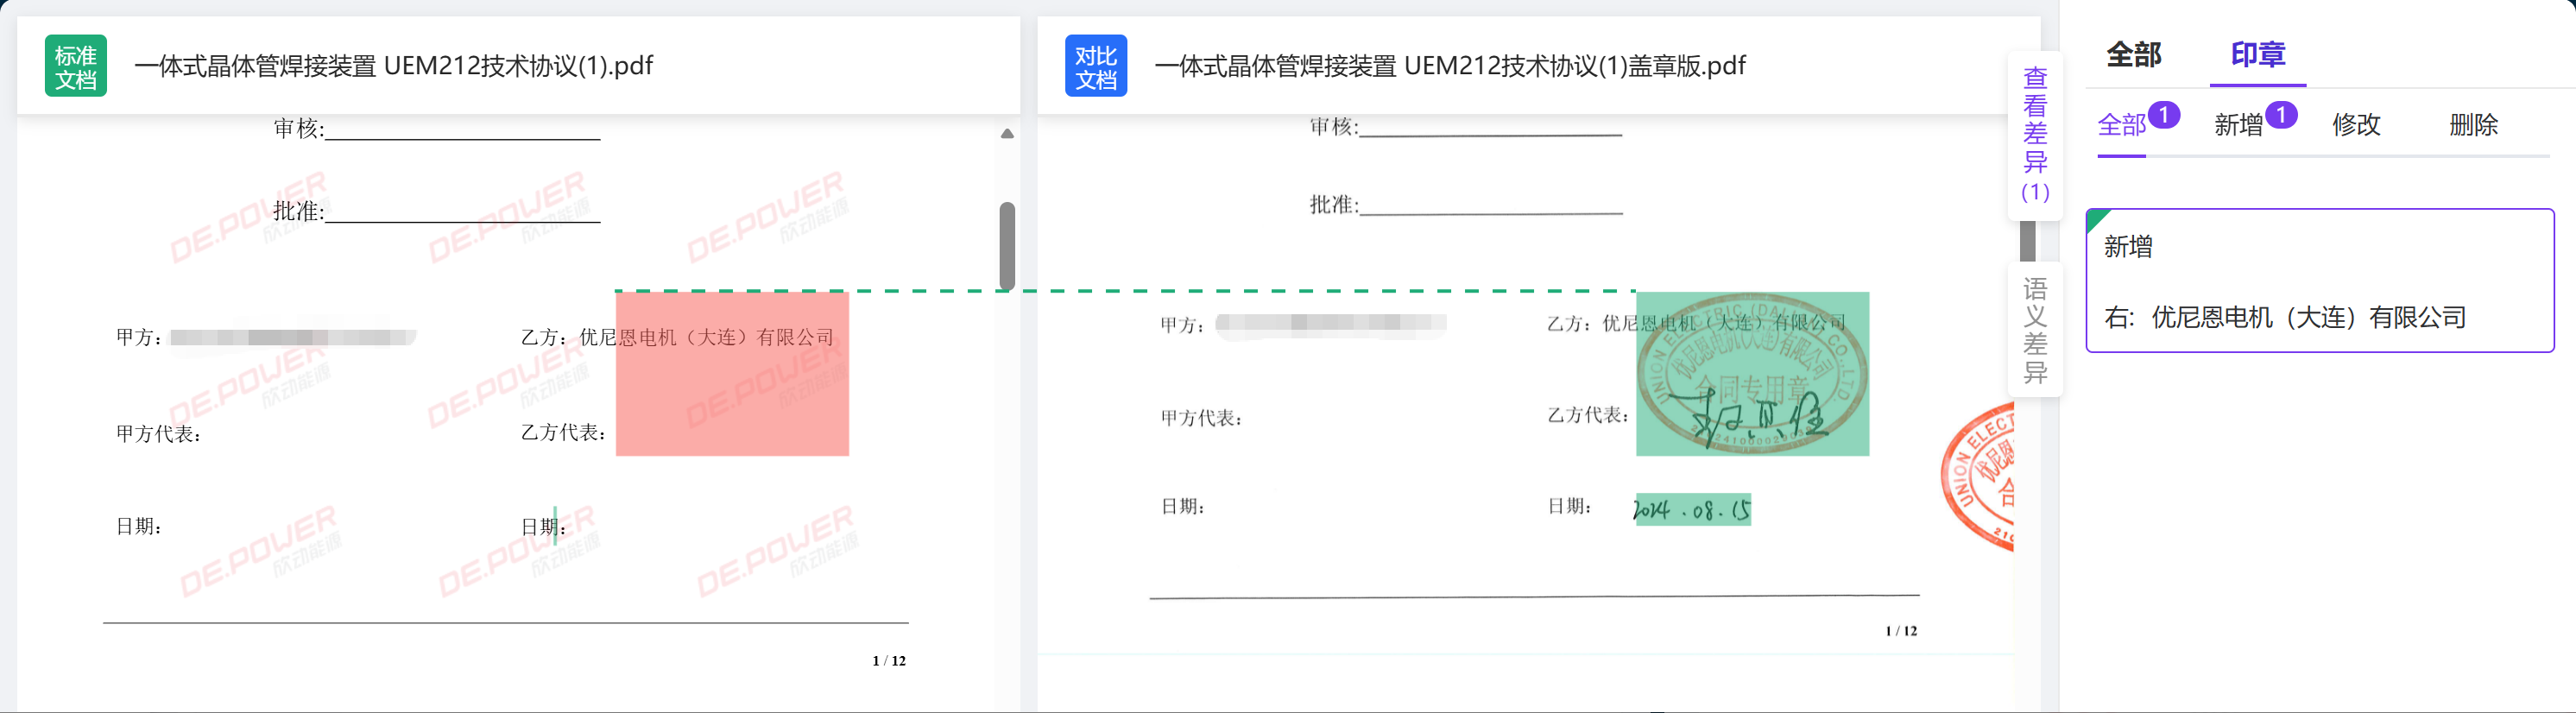Click the green corner marker on difference card

pos(2096,218)
